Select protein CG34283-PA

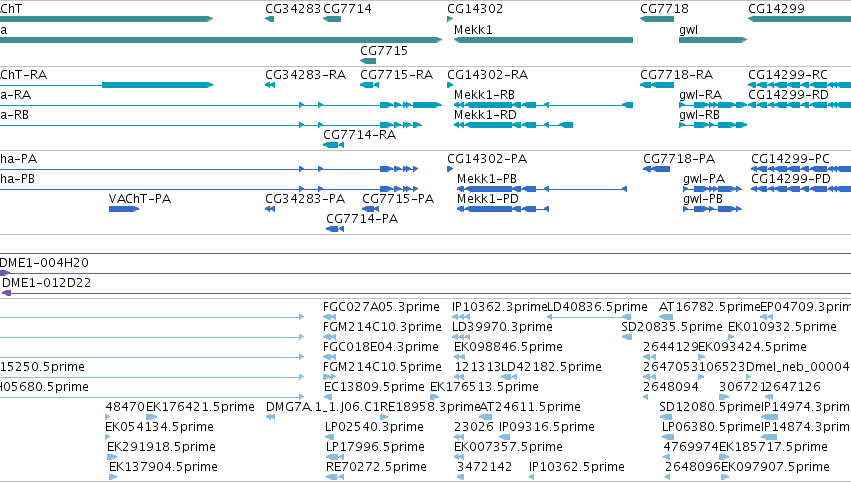coord(304,199)
